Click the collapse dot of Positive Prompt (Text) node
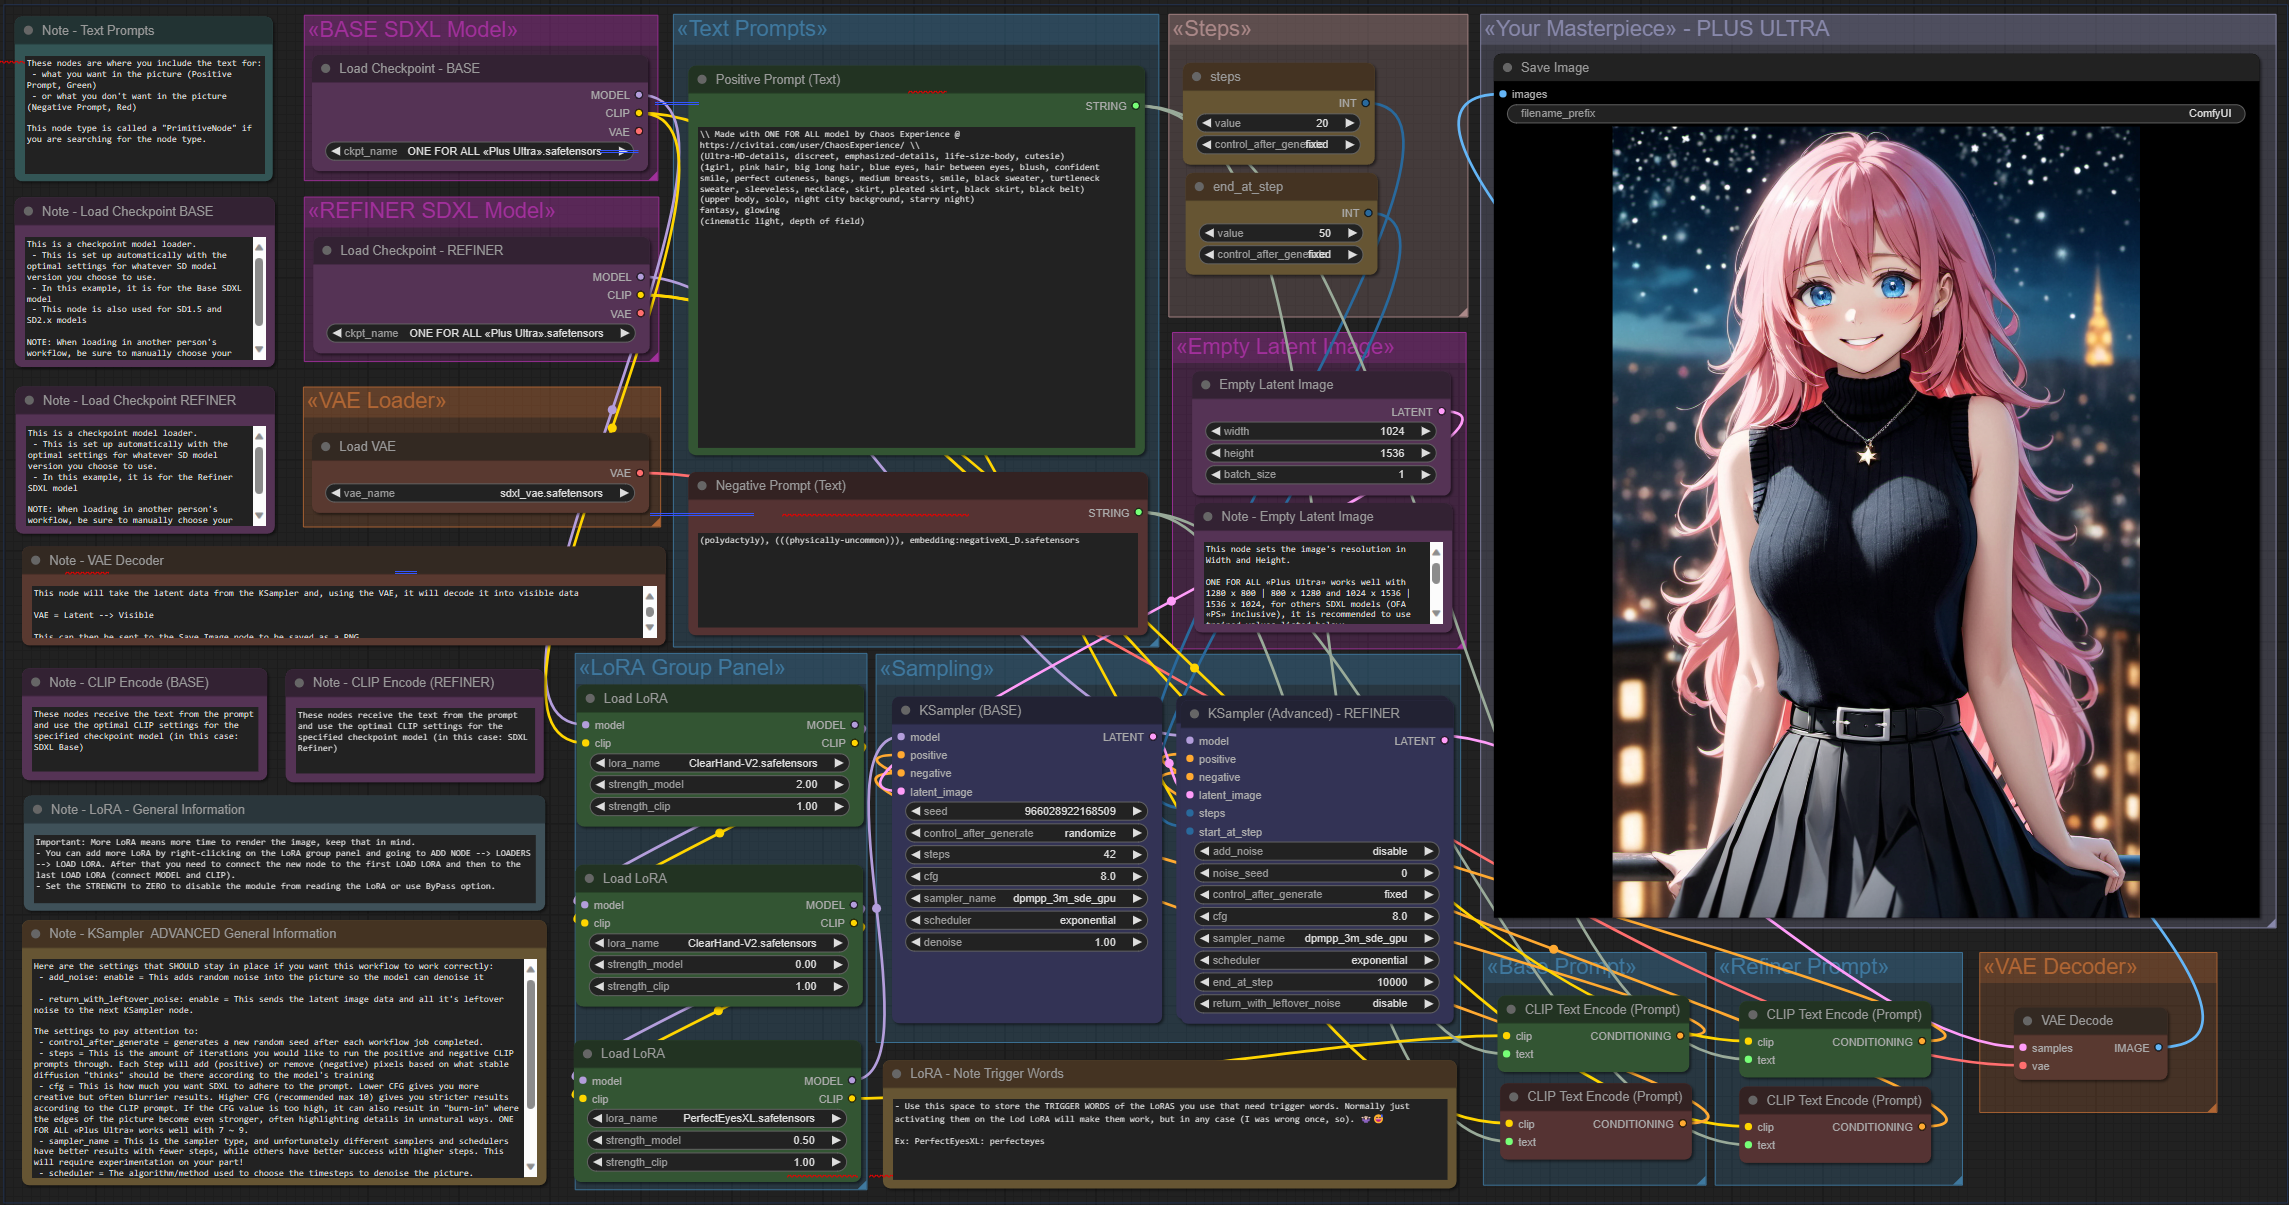 click(x=702, y=80)
